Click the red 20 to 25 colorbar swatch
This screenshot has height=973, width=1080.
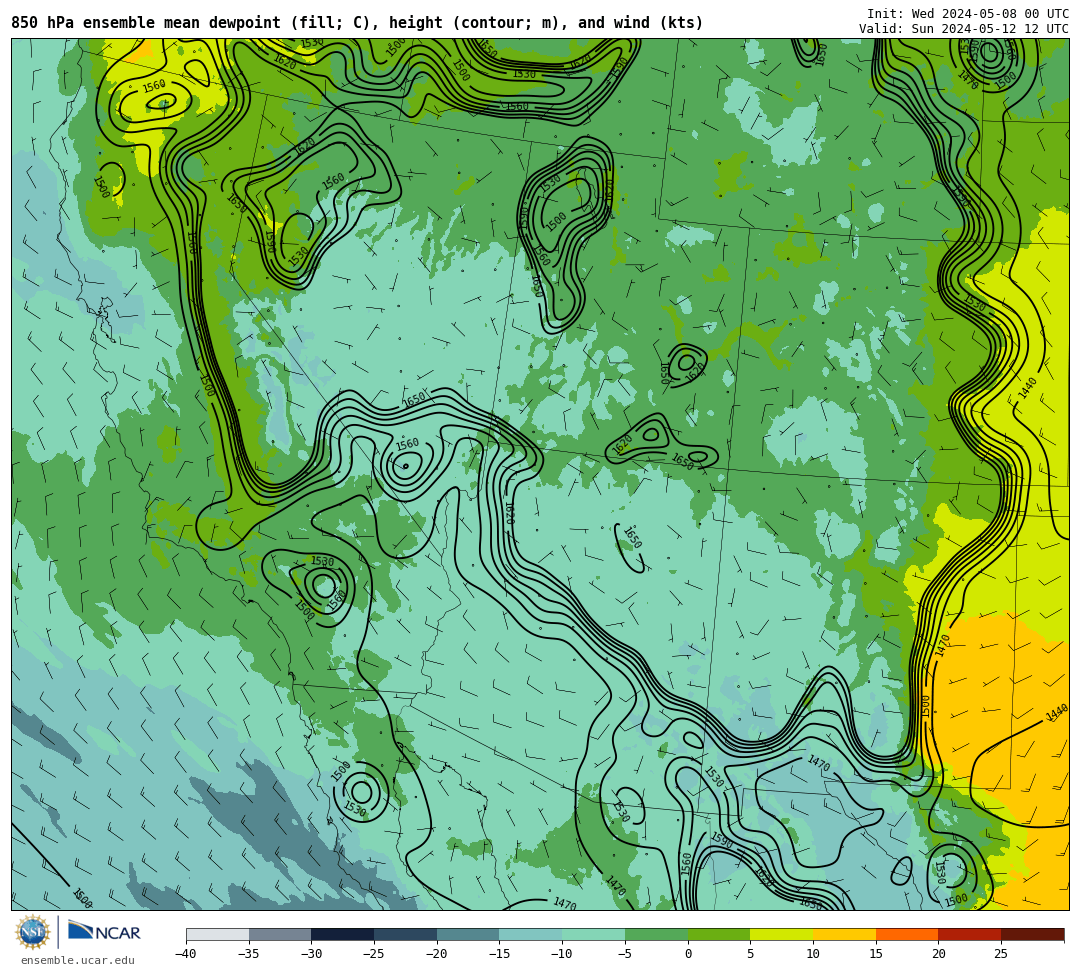tap(970, 934)
